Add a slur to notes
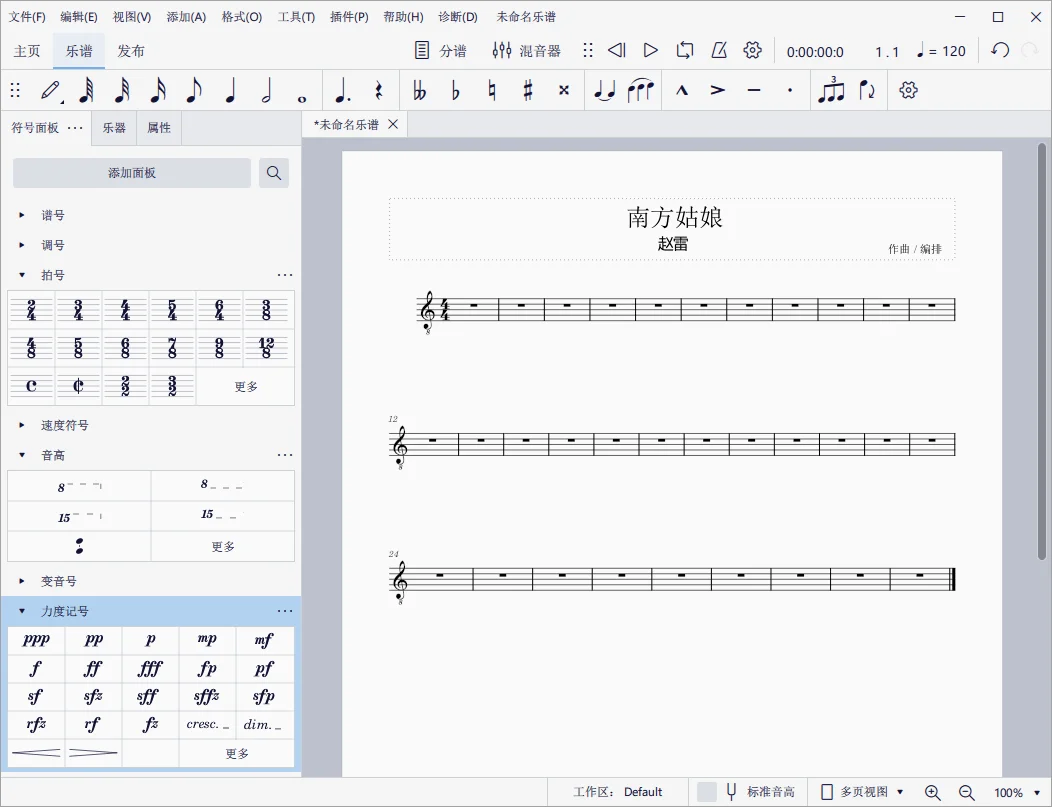Viewport: 1052px width, 807px height. click(x=641, y=90)
